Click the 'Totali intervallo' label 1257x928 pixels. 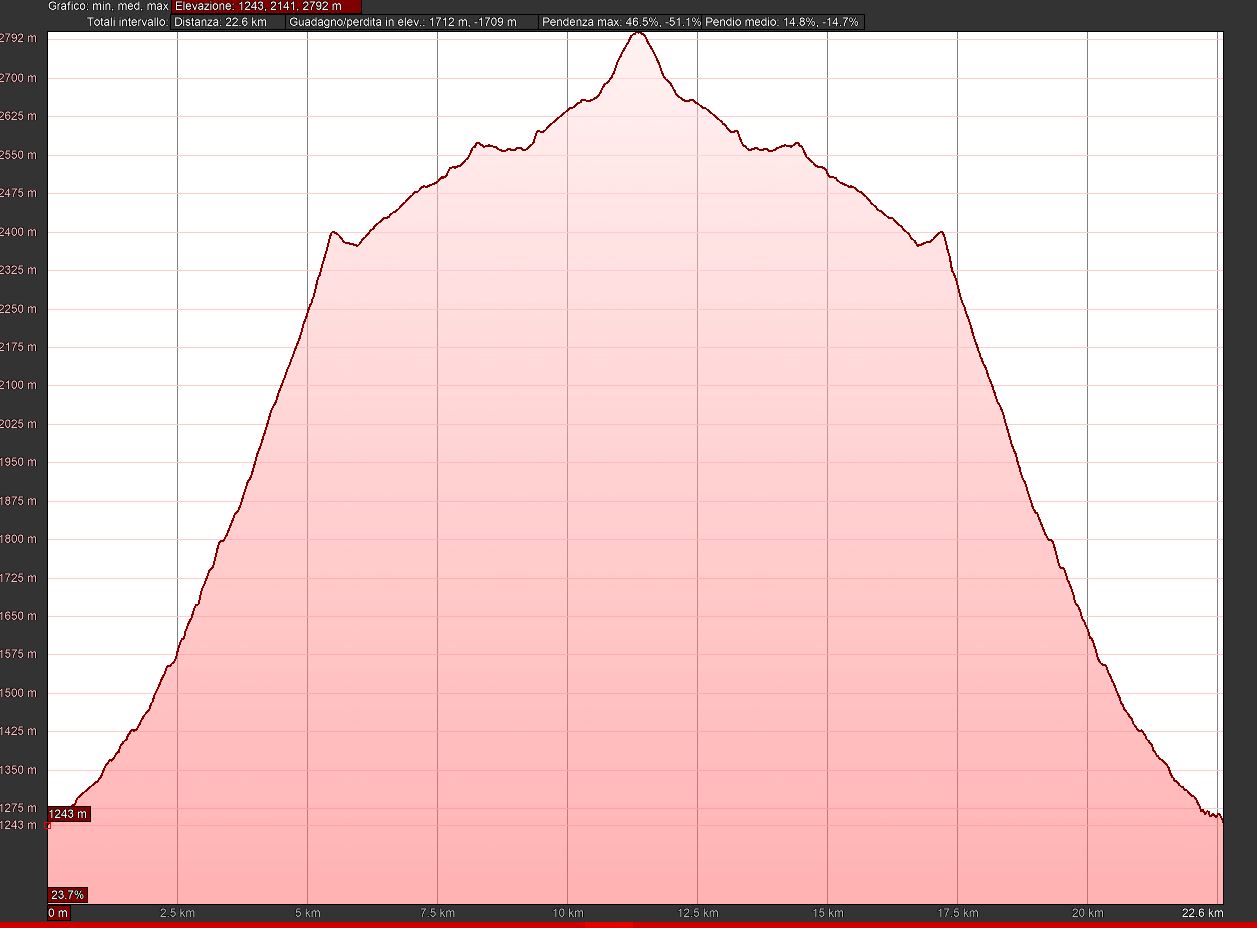[127, 21]
